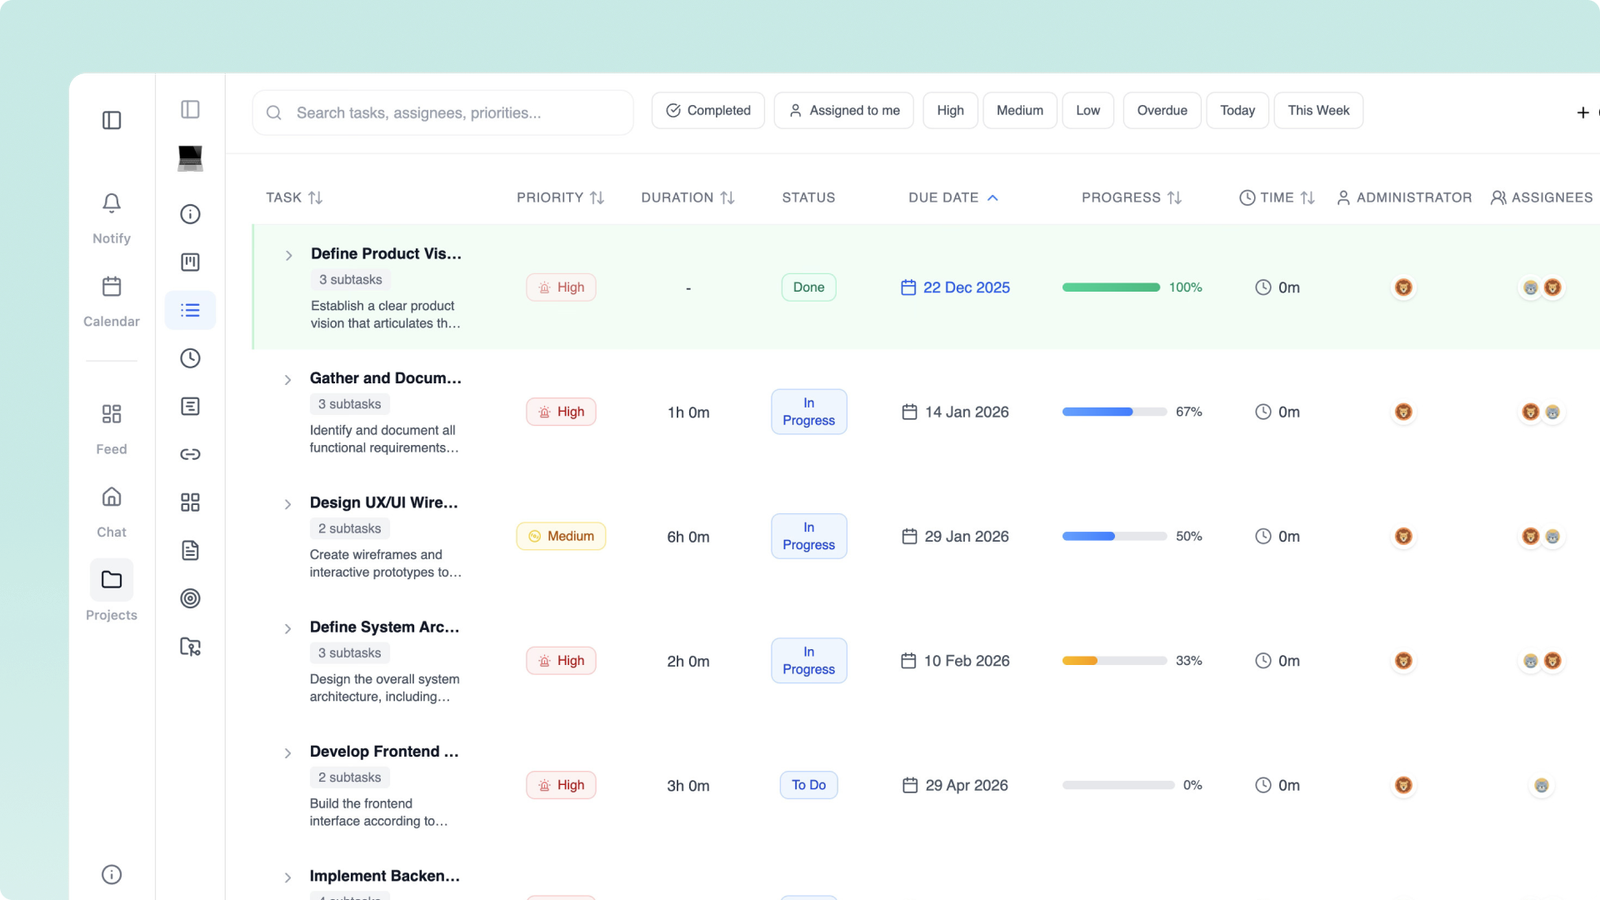Open the Chat icon in sidebar
Image resolution: width=1600 pixels, height=900 pixels.
[112, 497]
